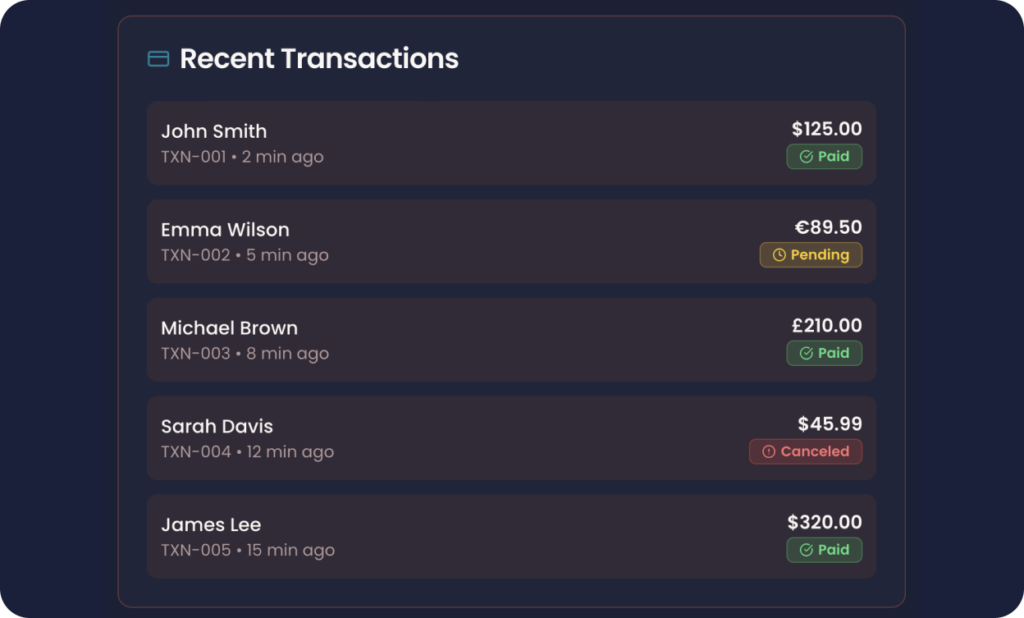Select the Pending status badge for Emma Wilson
The height and width of the screenshot is (618, 1024).
point(810,255)
